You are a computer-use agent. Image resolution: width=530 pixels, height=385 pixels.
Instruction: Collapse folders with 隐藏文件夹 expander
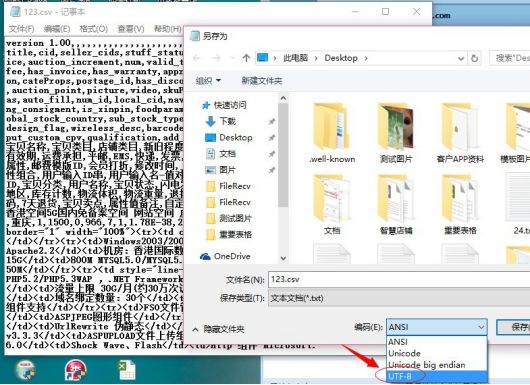click(218, 329)
